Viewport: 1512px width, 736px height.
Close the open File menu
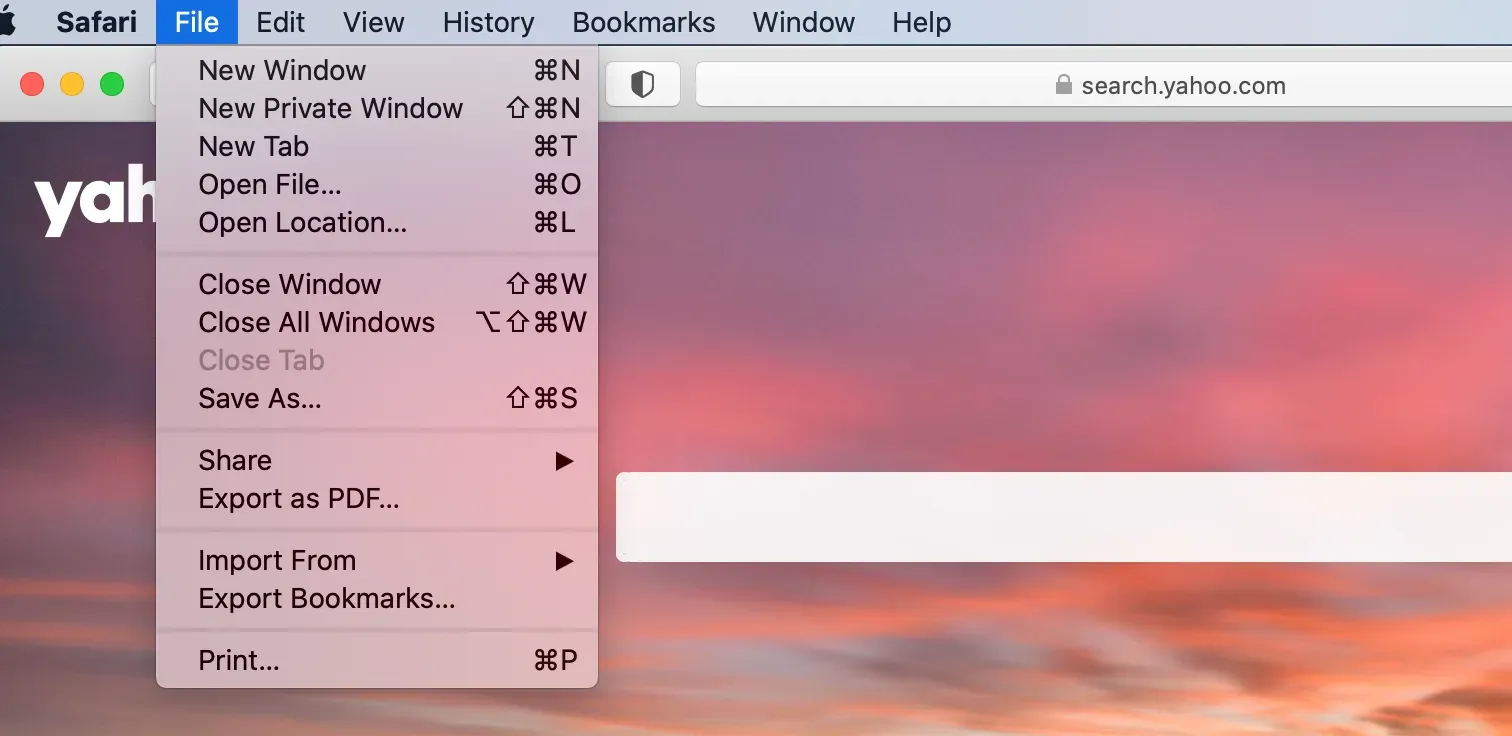(x=197, y=22)
